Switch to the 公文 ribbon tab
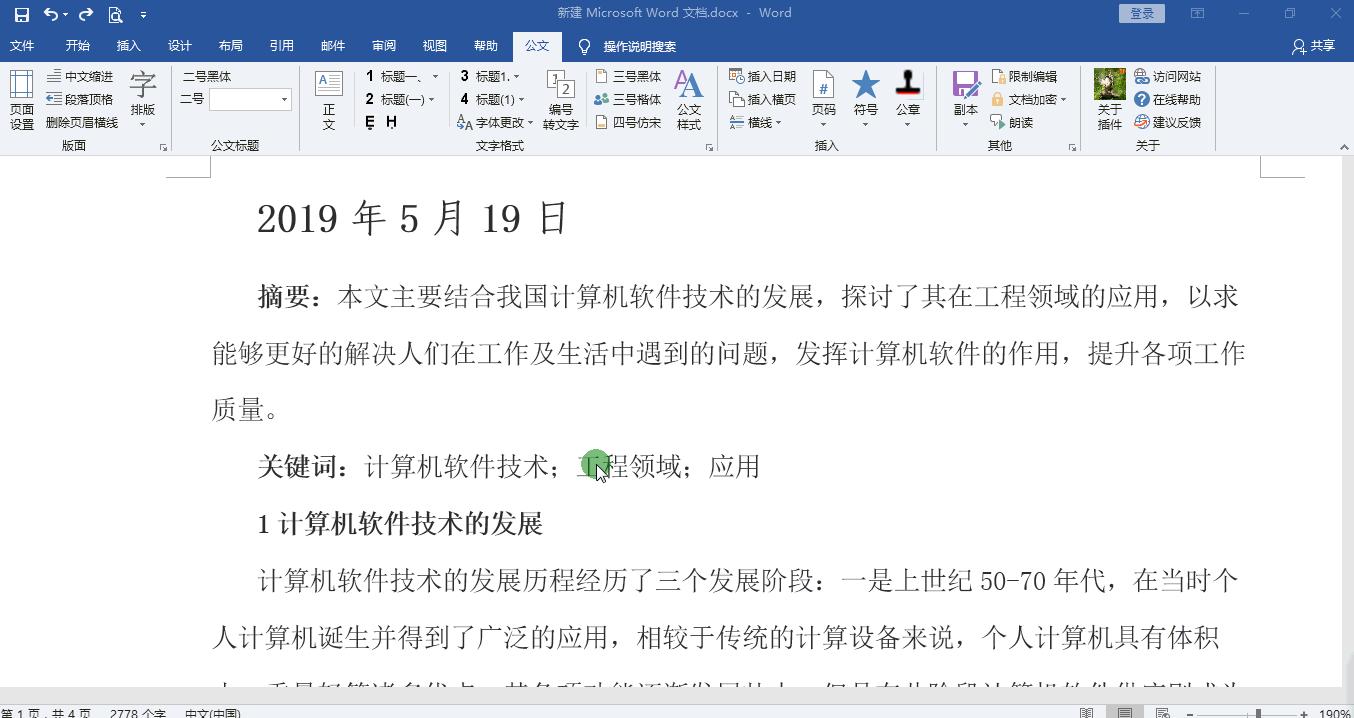Viewport: 1354px width, 718px height. pyautogui.click(x=537, y=45)
